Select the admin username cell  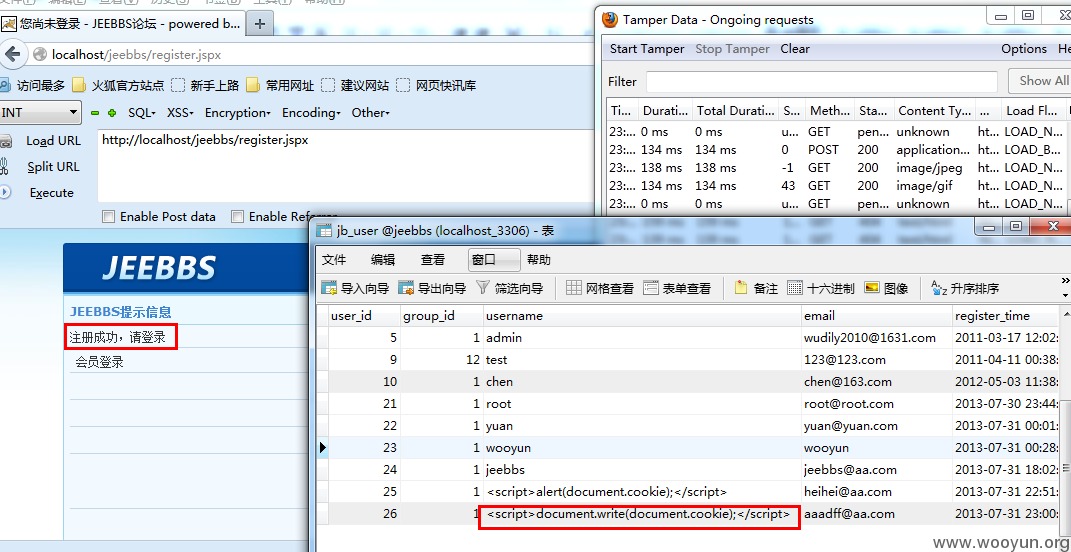(642, 337)
